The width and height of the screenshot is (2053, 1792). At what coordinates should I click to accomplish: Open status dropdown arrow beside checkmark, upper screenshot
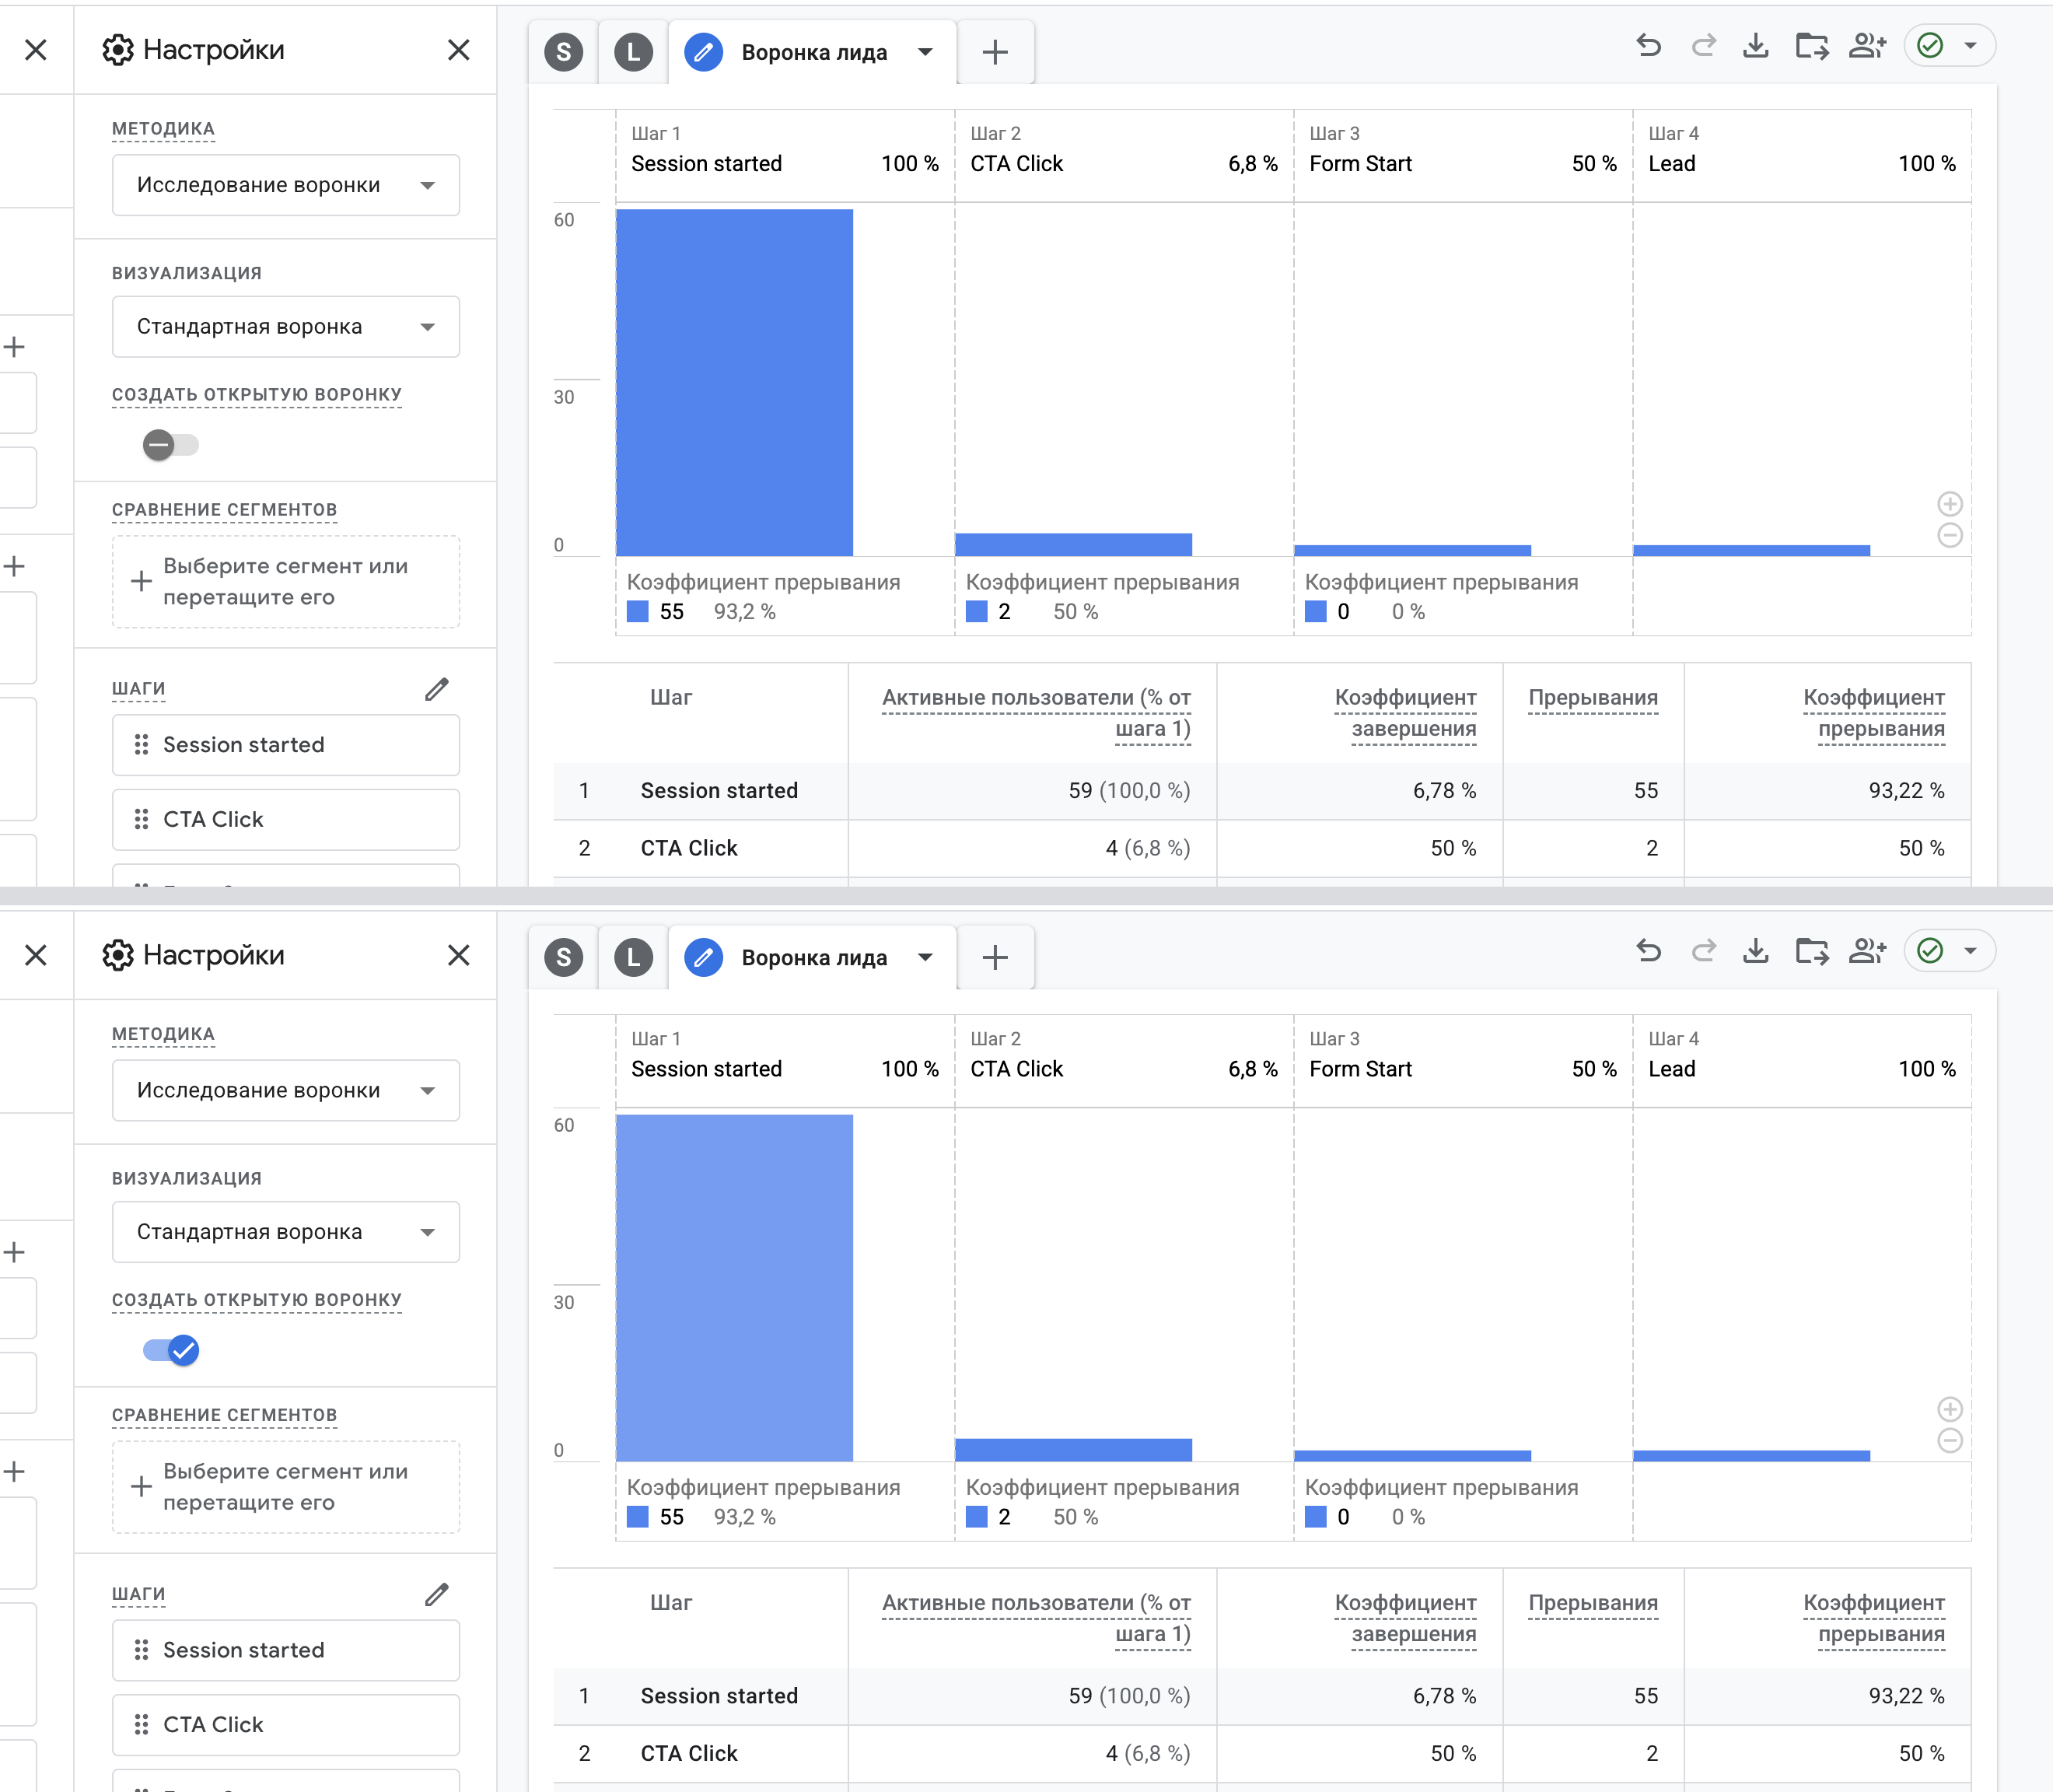pos(1970,46)
